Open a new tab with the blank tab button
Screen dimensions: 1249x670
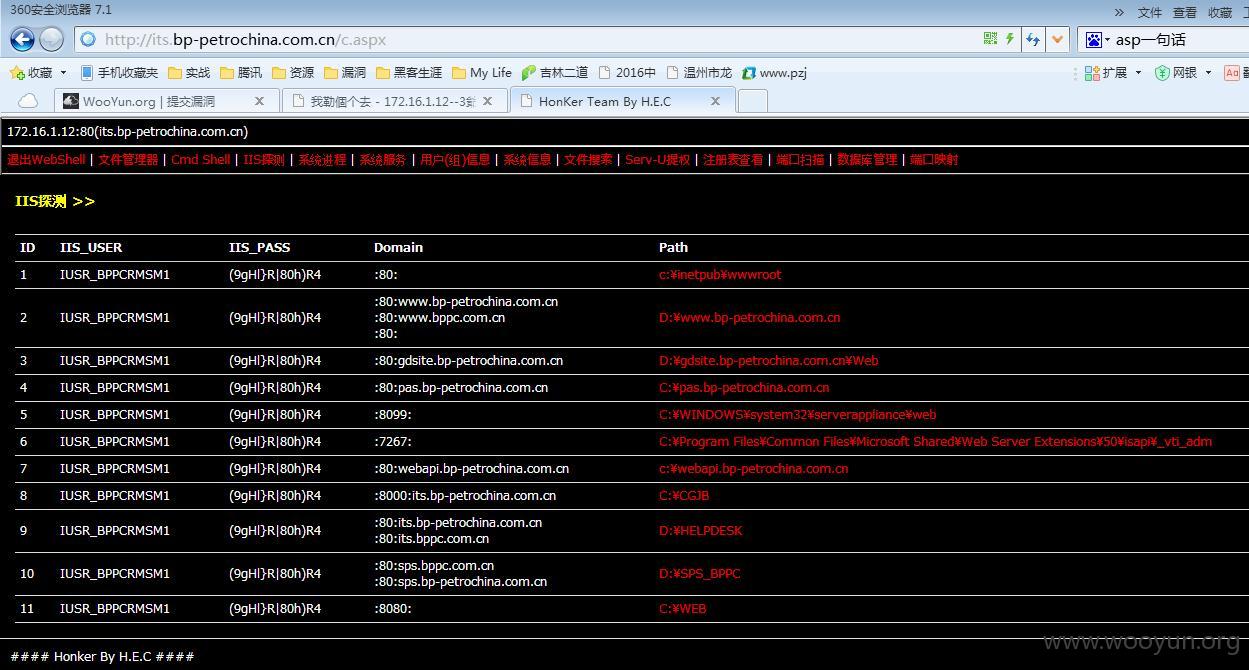tap(753, 100)
